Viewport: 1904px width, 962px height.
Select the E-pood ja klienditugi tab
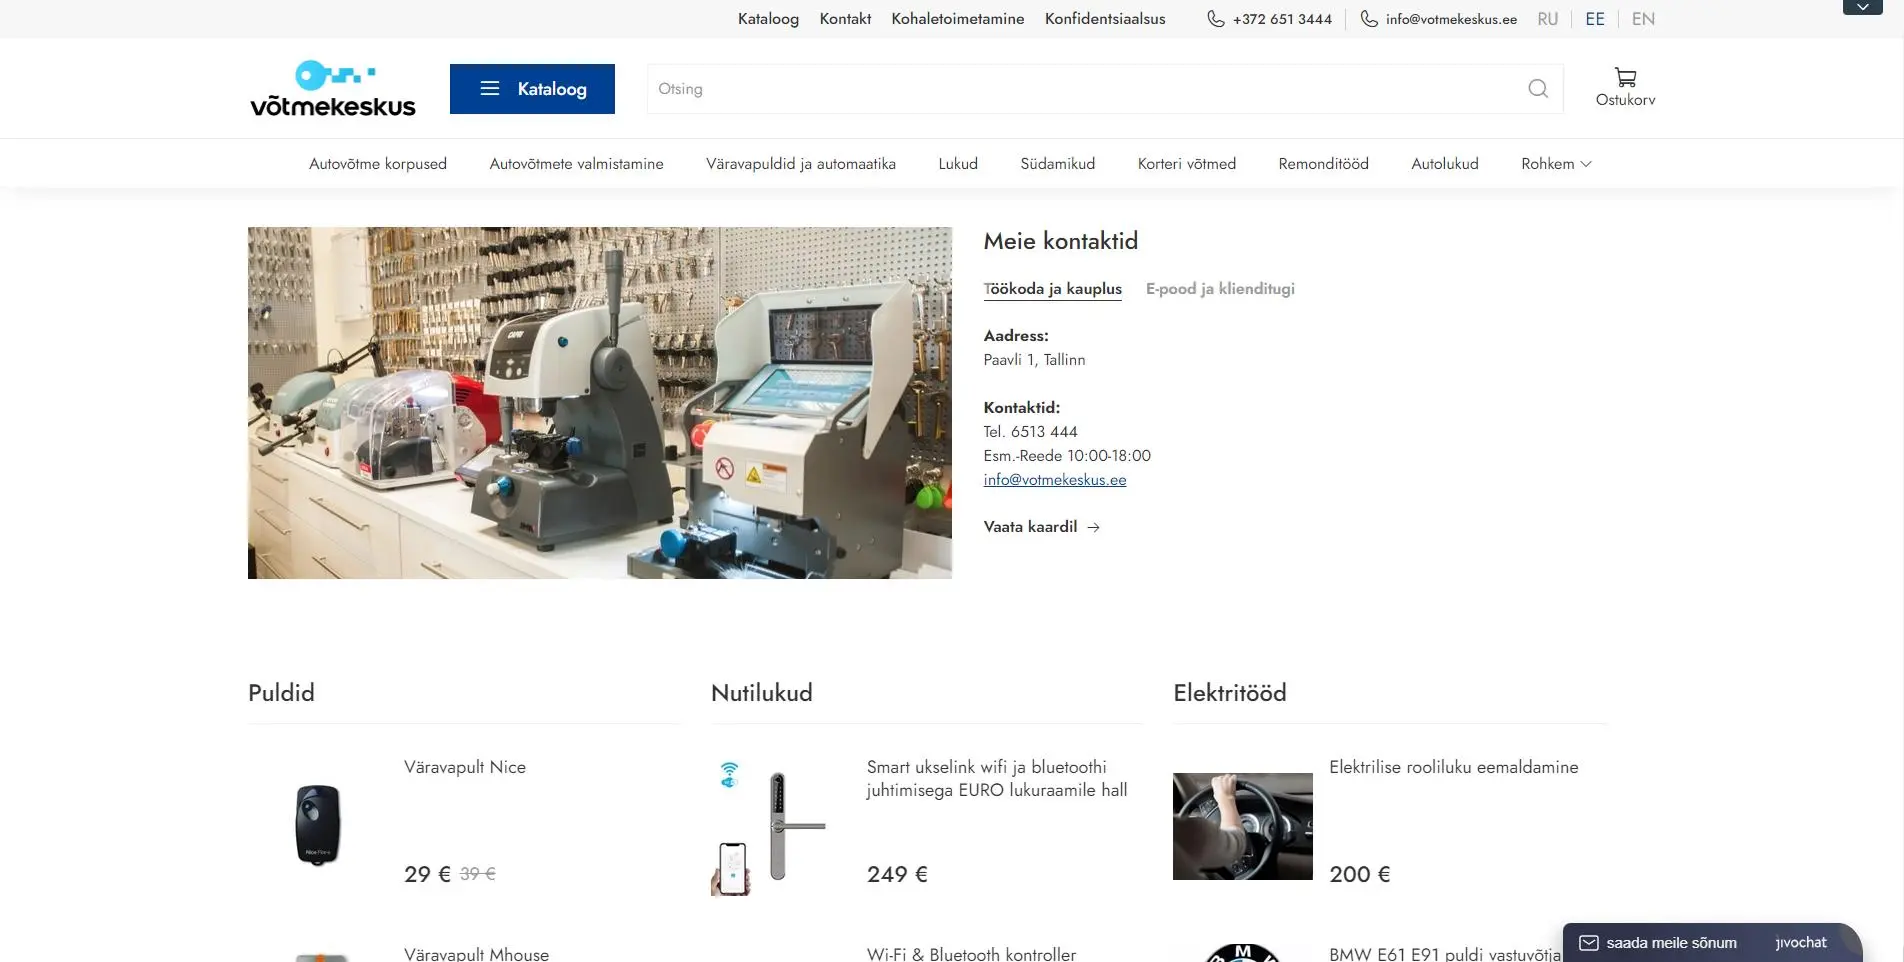click(1220, 289)
